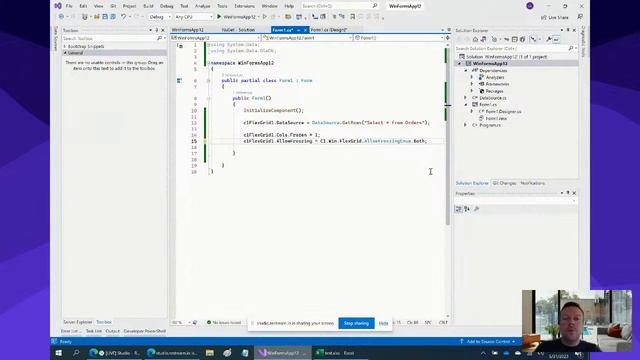Click Alphabetical sort icon in Properties panel
Screen dimensions: 640x360
pos(467,209)
